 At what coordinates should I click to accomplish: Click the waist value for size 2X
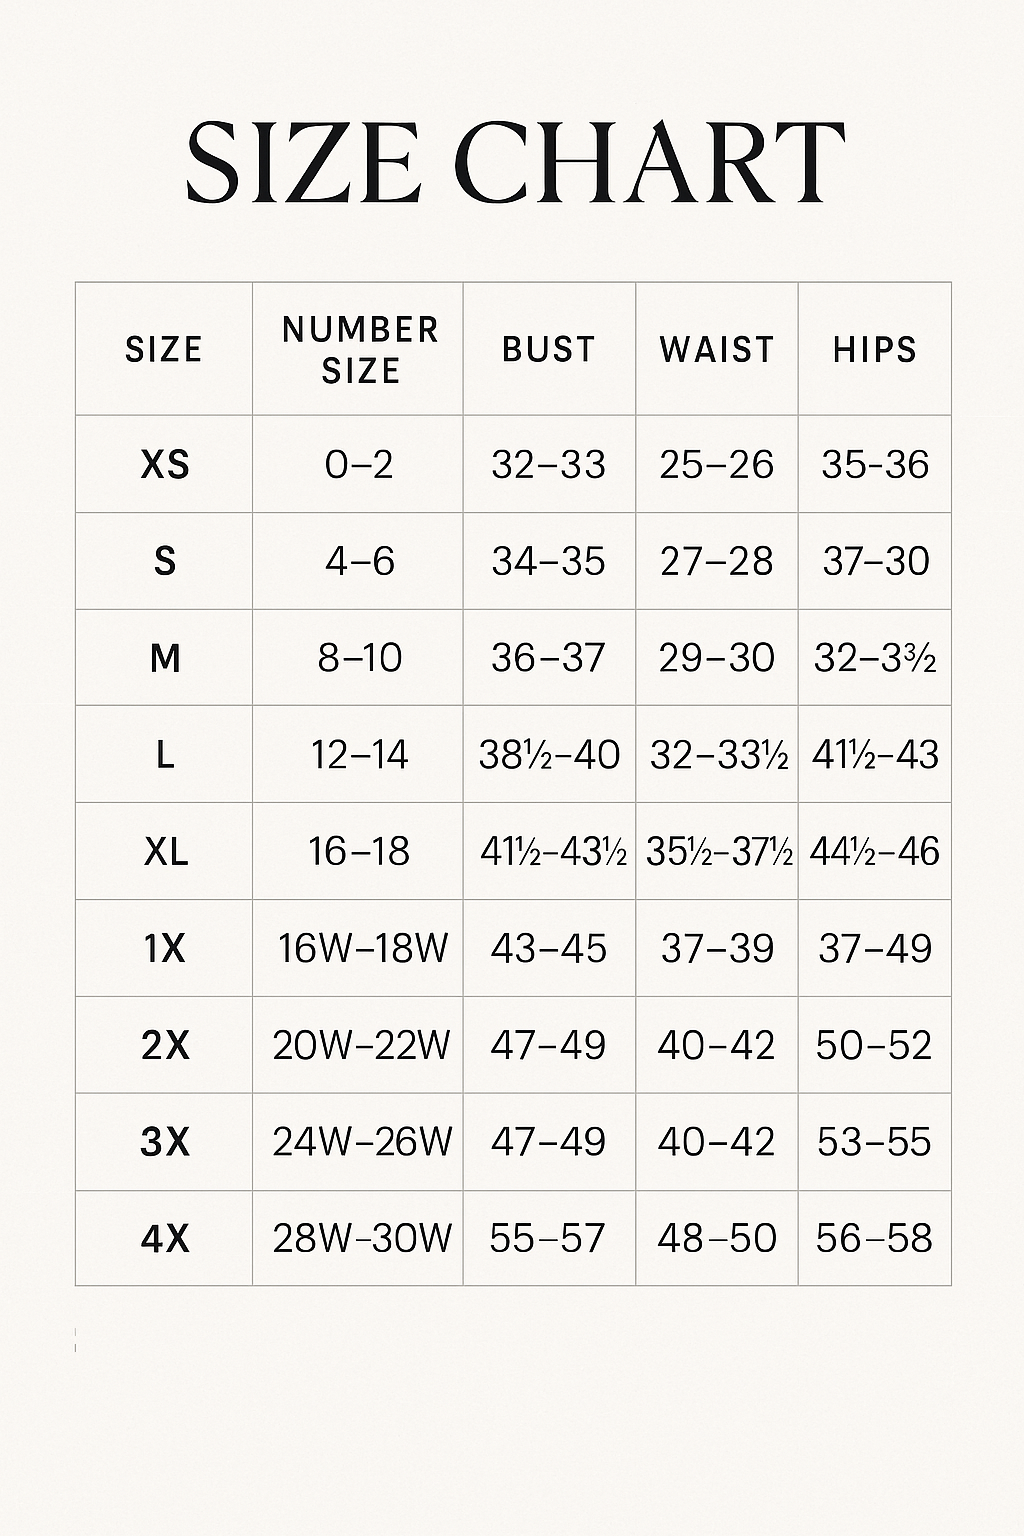(x=717, y=1045)
